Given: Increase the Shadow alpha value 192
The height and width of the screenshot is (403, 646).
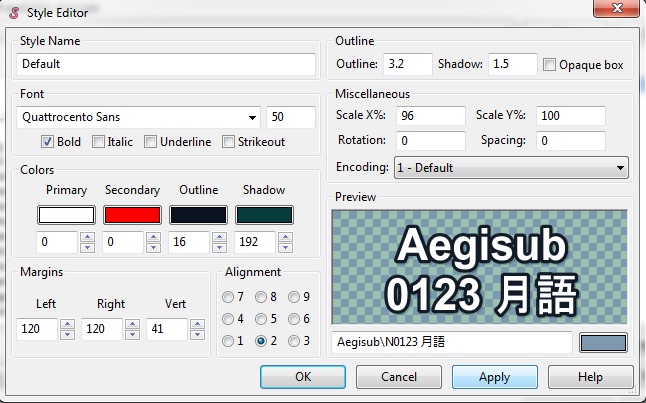Looking at the screenshot, I should click(x=285, y=237).
